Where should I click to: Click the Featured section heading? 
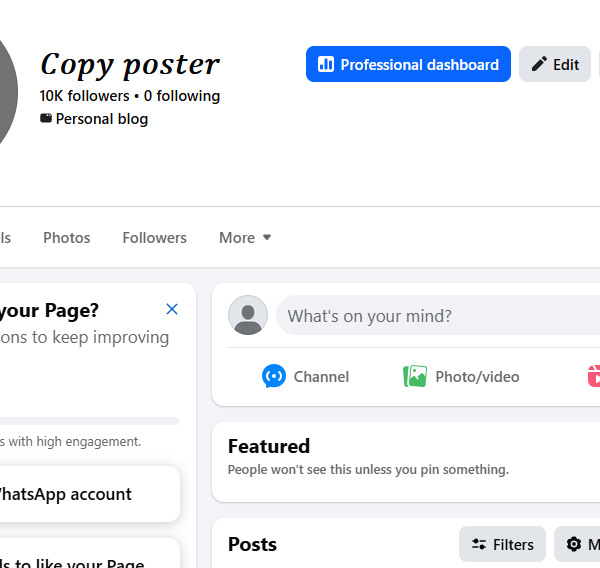pos(269,446)
